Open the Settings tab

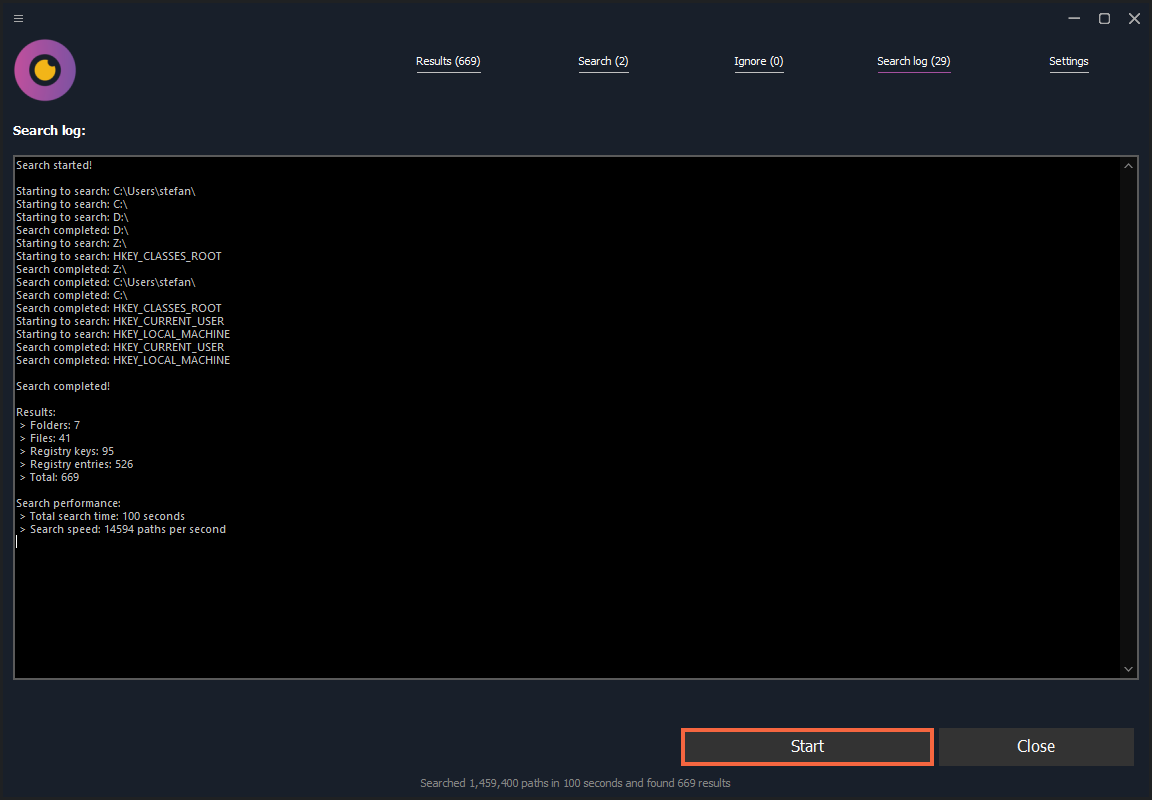tap(1069, 61)
